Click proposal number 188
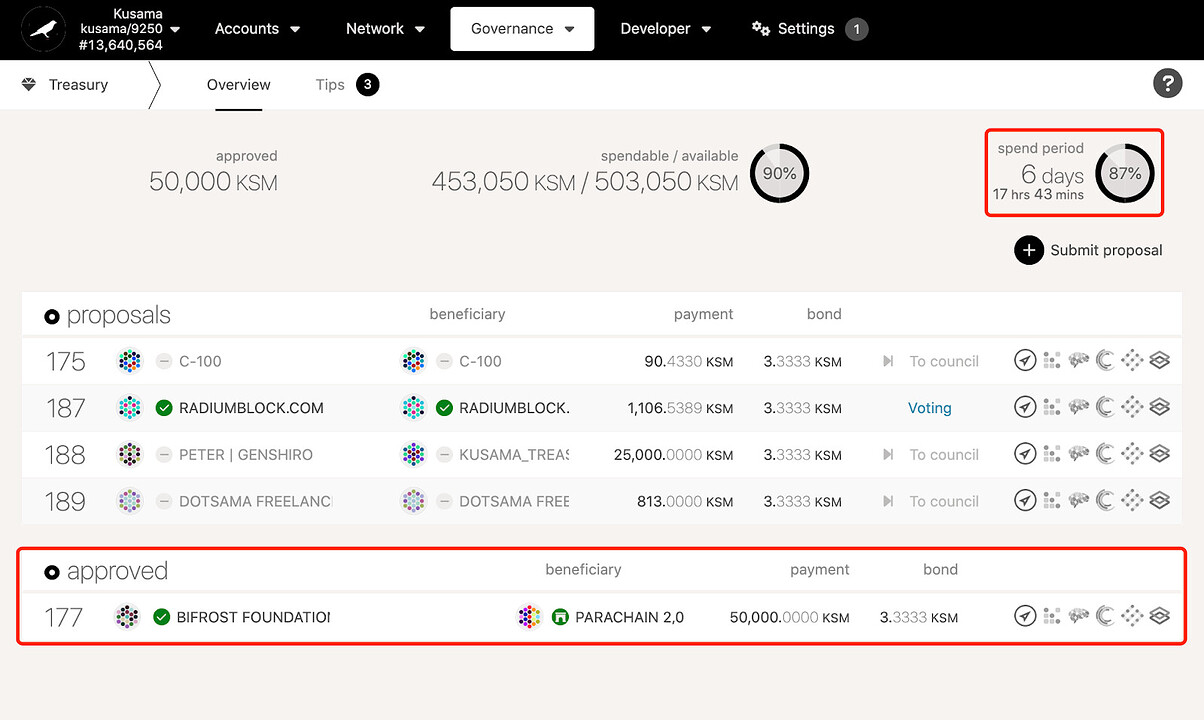The width and height of the screenshot is (1204, 720). tap(65, 454)
